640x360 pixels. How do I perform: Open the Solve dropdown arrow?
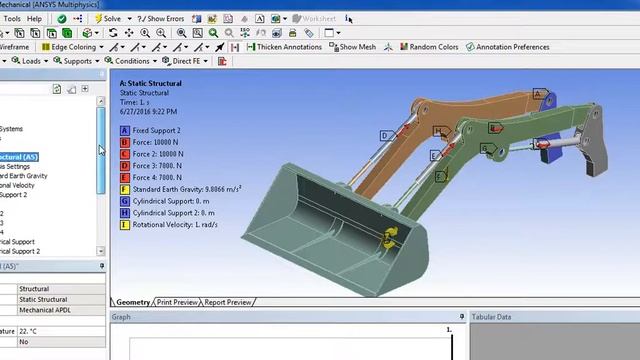coord(129,19)
